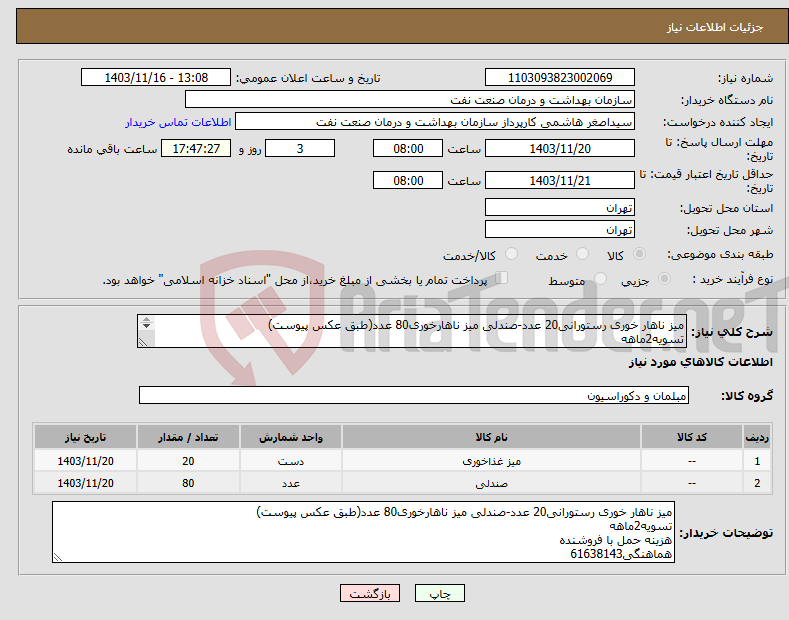Screen dimensions: 789x620
Task: Click the request creator سیداصغر هاشمی field
Action: tap(435, 122)
